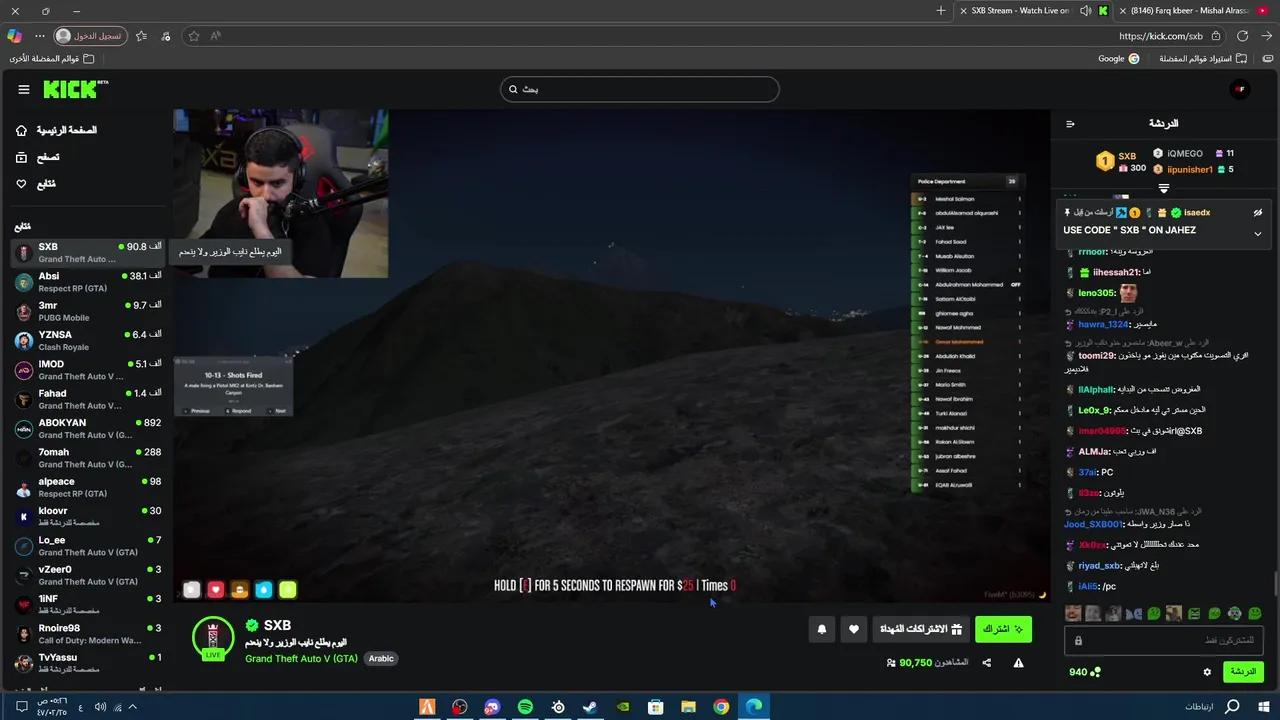Open Absi channel in sidebar

pos(88,282)
